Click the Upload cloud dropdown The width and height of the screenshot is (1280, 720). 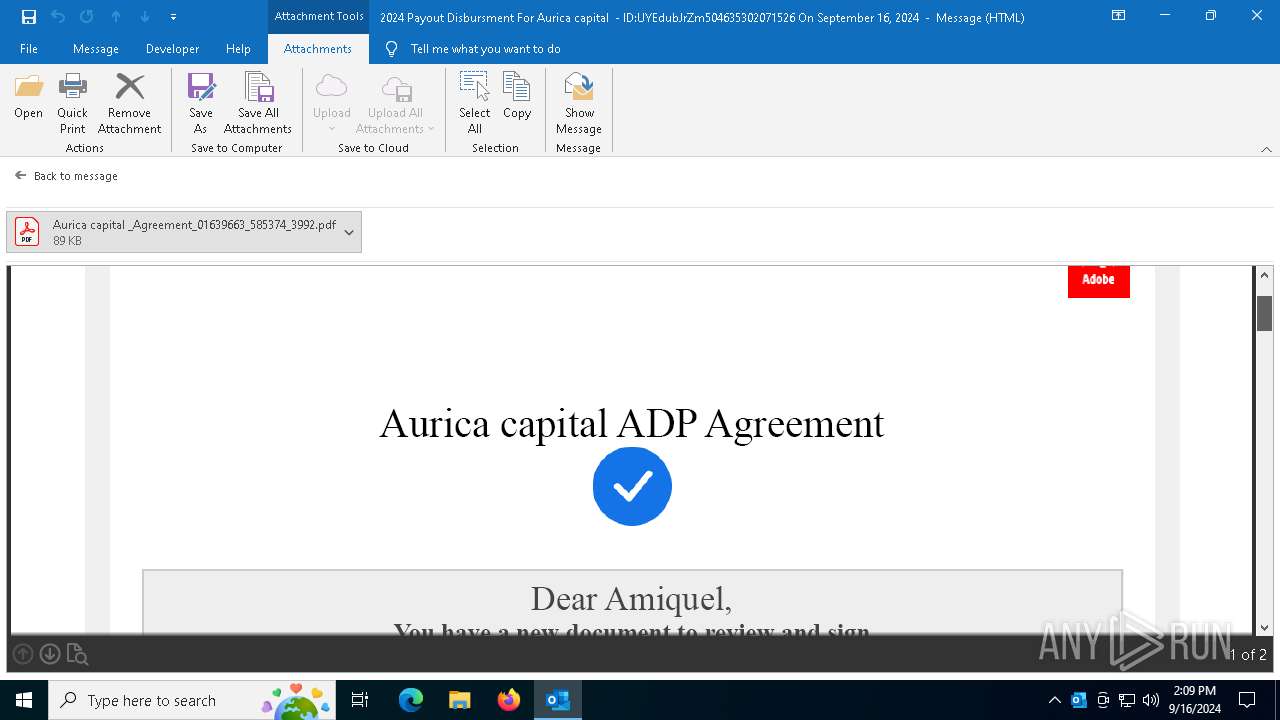pyautogui.click(x=331, y=103)
